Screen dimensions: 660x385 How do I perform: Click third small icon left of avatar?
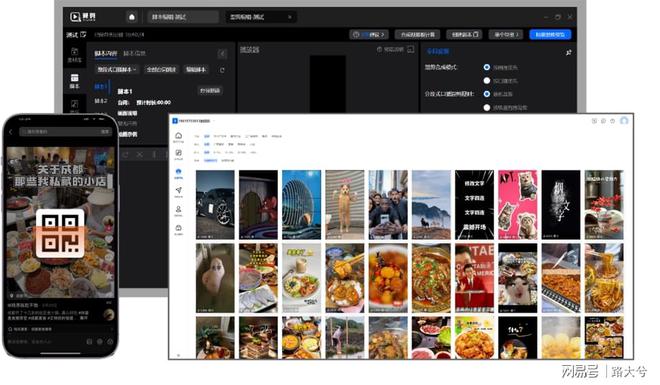point(612,121)
